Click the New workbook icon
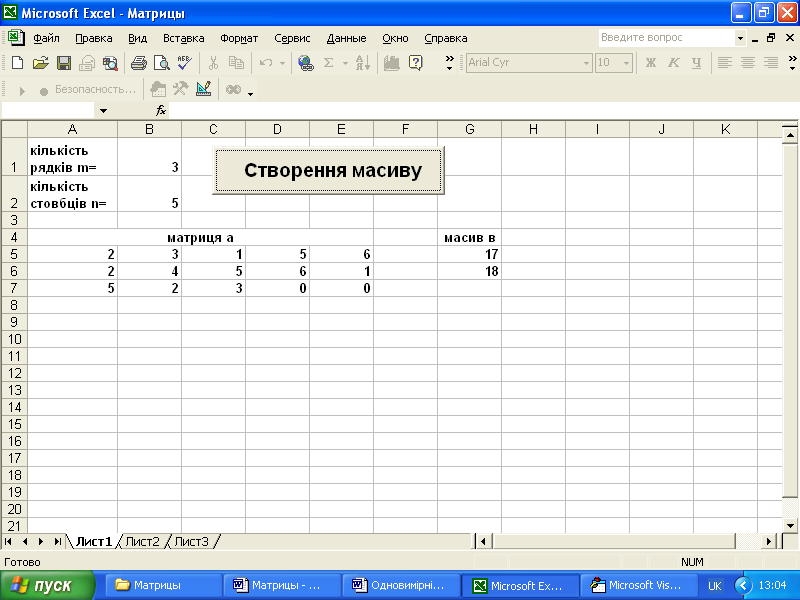The image size is (800, 600). pos(17,63)
